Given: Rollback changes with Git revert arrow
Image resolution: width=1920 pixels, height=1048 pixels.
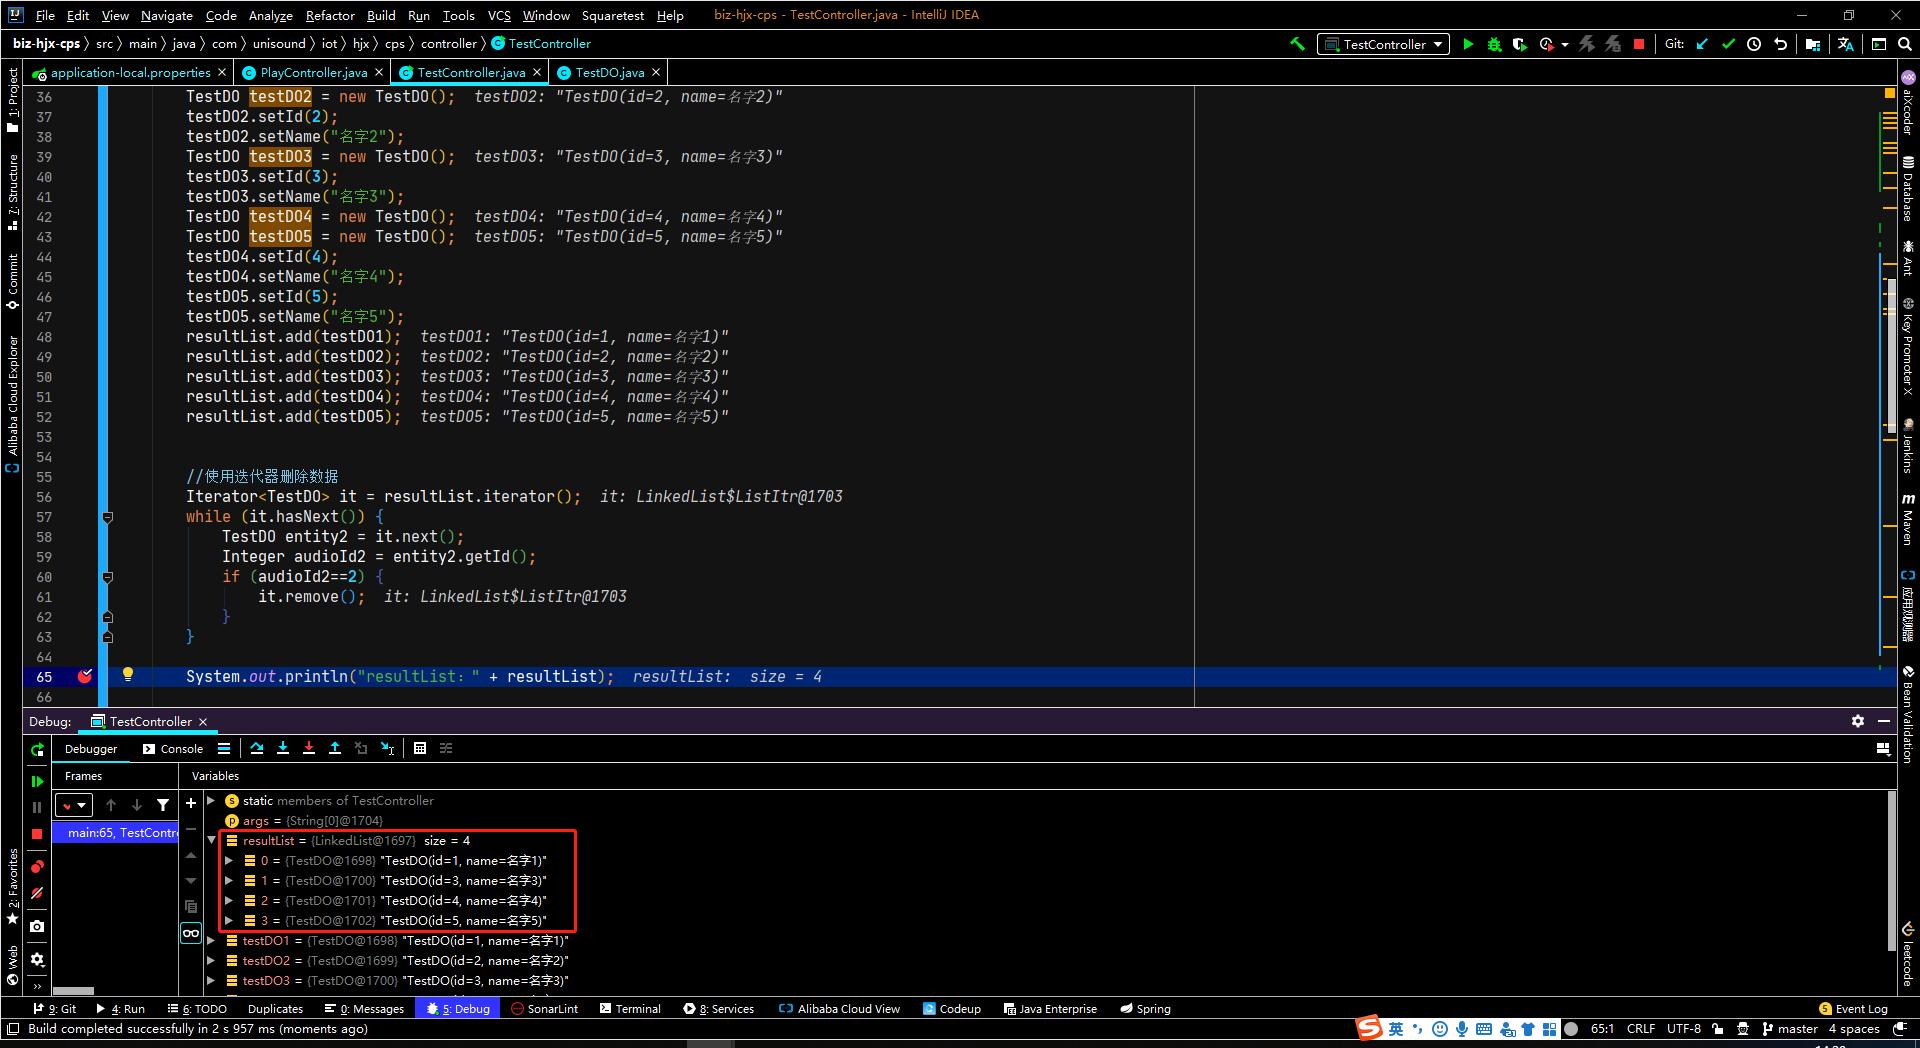Looking at the screenshot, I should coord(1781,44).
